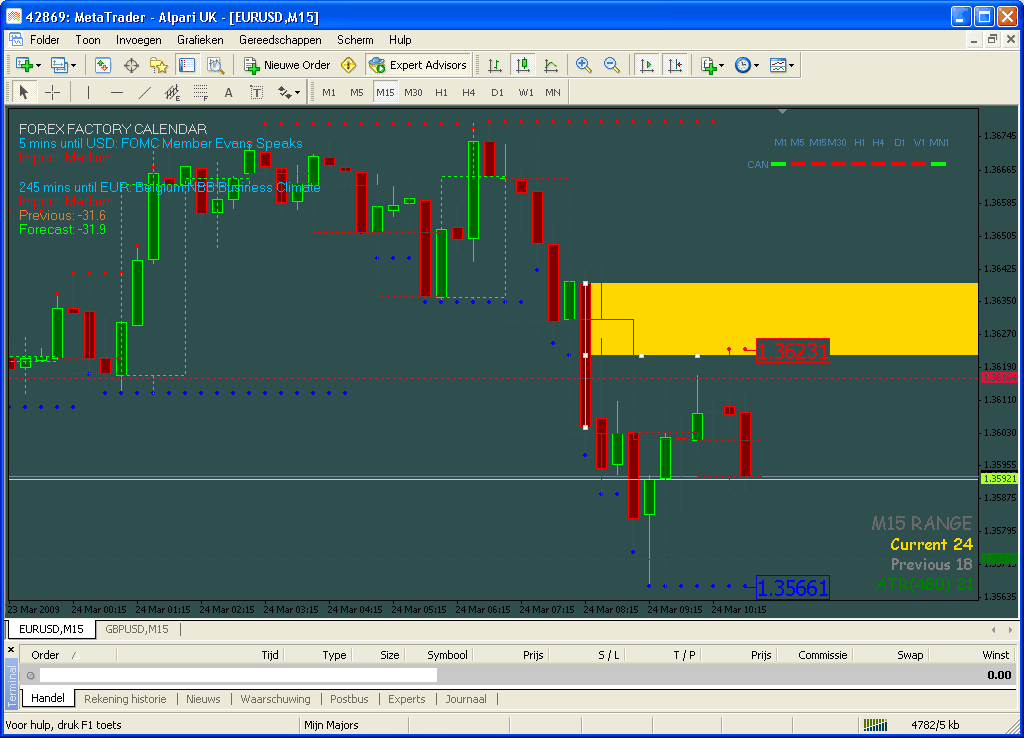This screenshot has width=1024, height=738.
Task: Toggle Auto Scroll chart button
Action: point(647,65)
